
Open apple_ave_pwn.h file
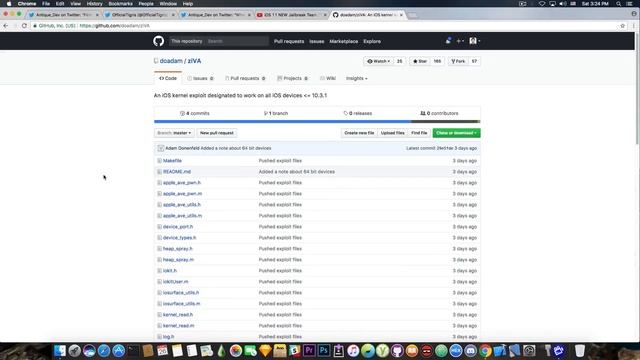click(182, 183)
